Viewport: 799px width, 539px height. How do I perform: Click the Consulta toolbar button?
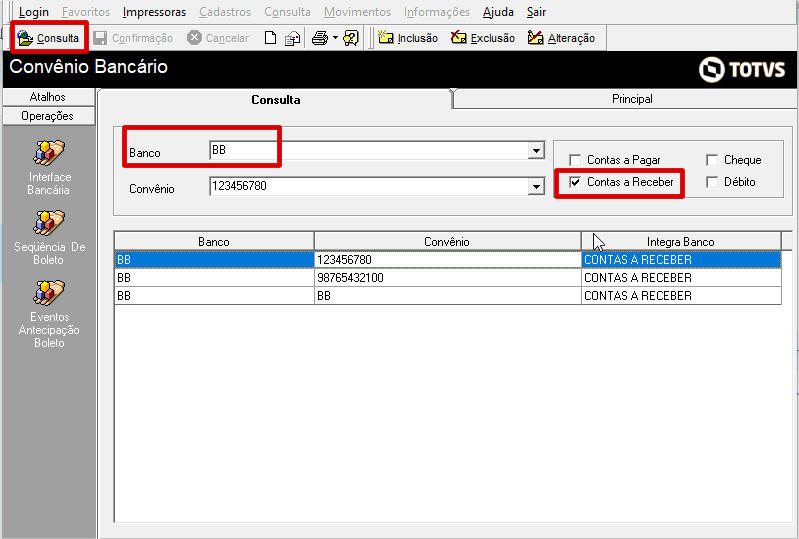pos(48,38)
